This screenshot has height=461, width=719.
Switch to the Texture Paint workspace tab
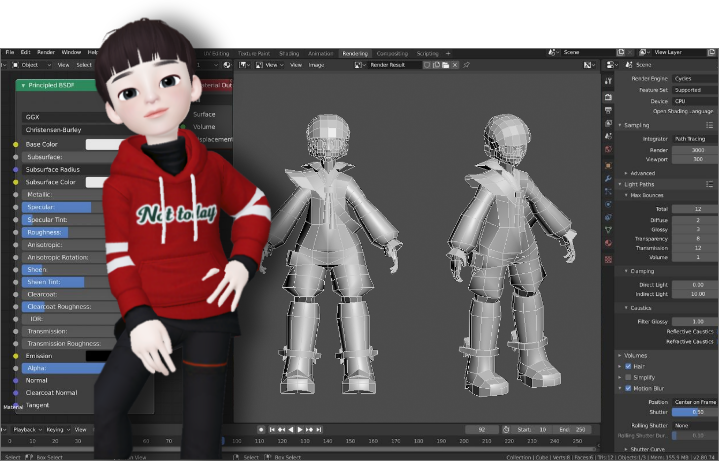(254, 54)
